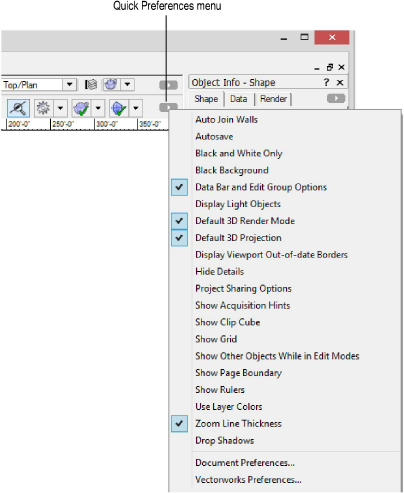The image size is (404, 493).
Task: Click upper view bar menu arrow button
Action: [168, 85]
